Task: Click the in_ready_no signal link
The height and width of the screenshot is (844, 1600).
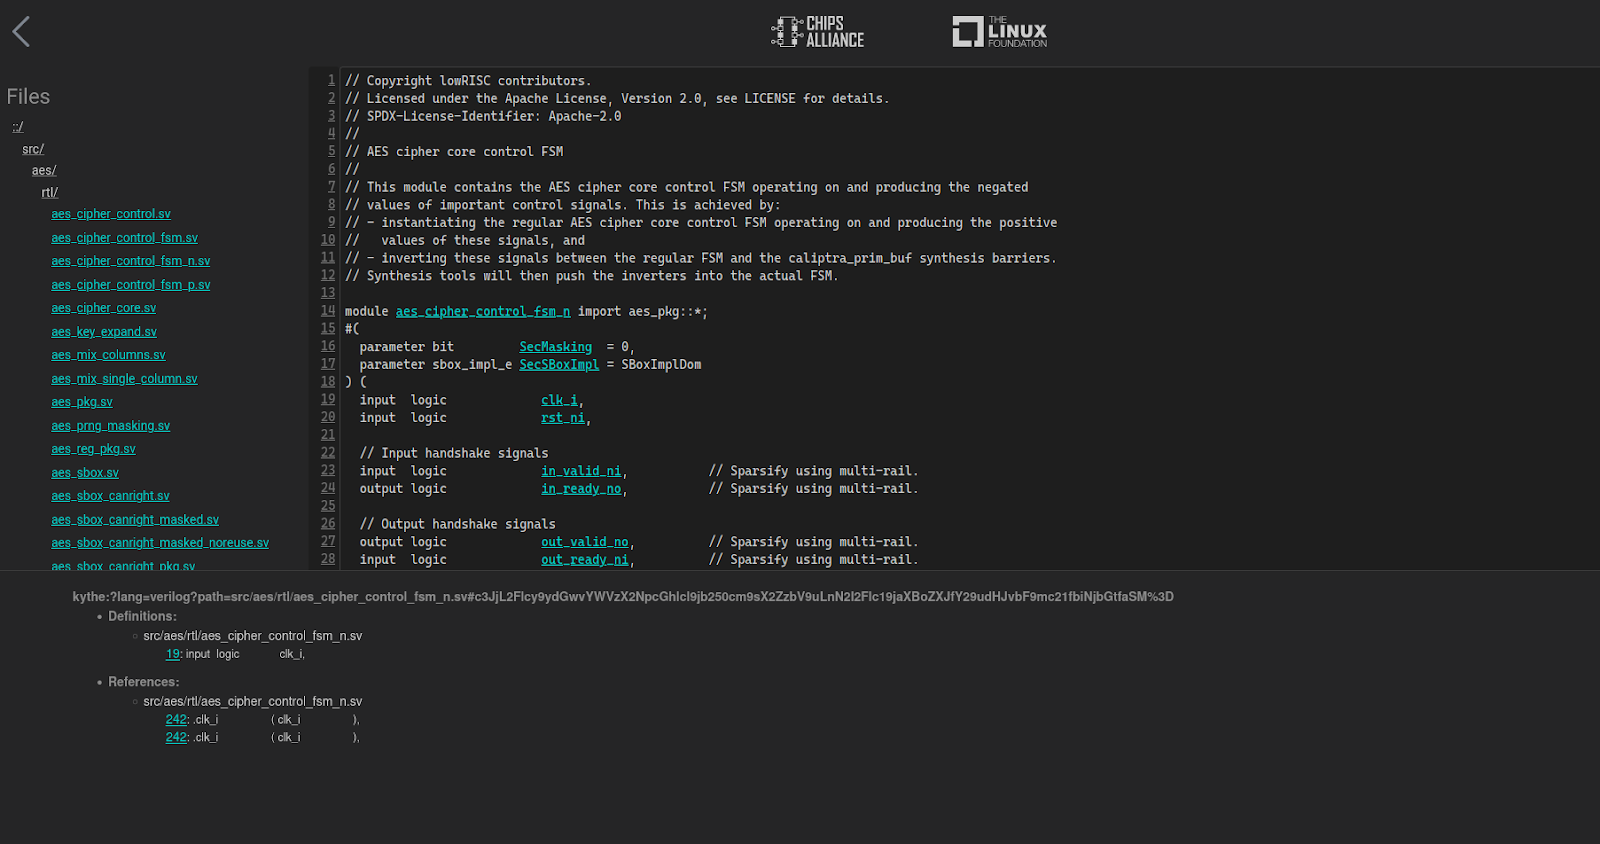Action: (581, 489)
